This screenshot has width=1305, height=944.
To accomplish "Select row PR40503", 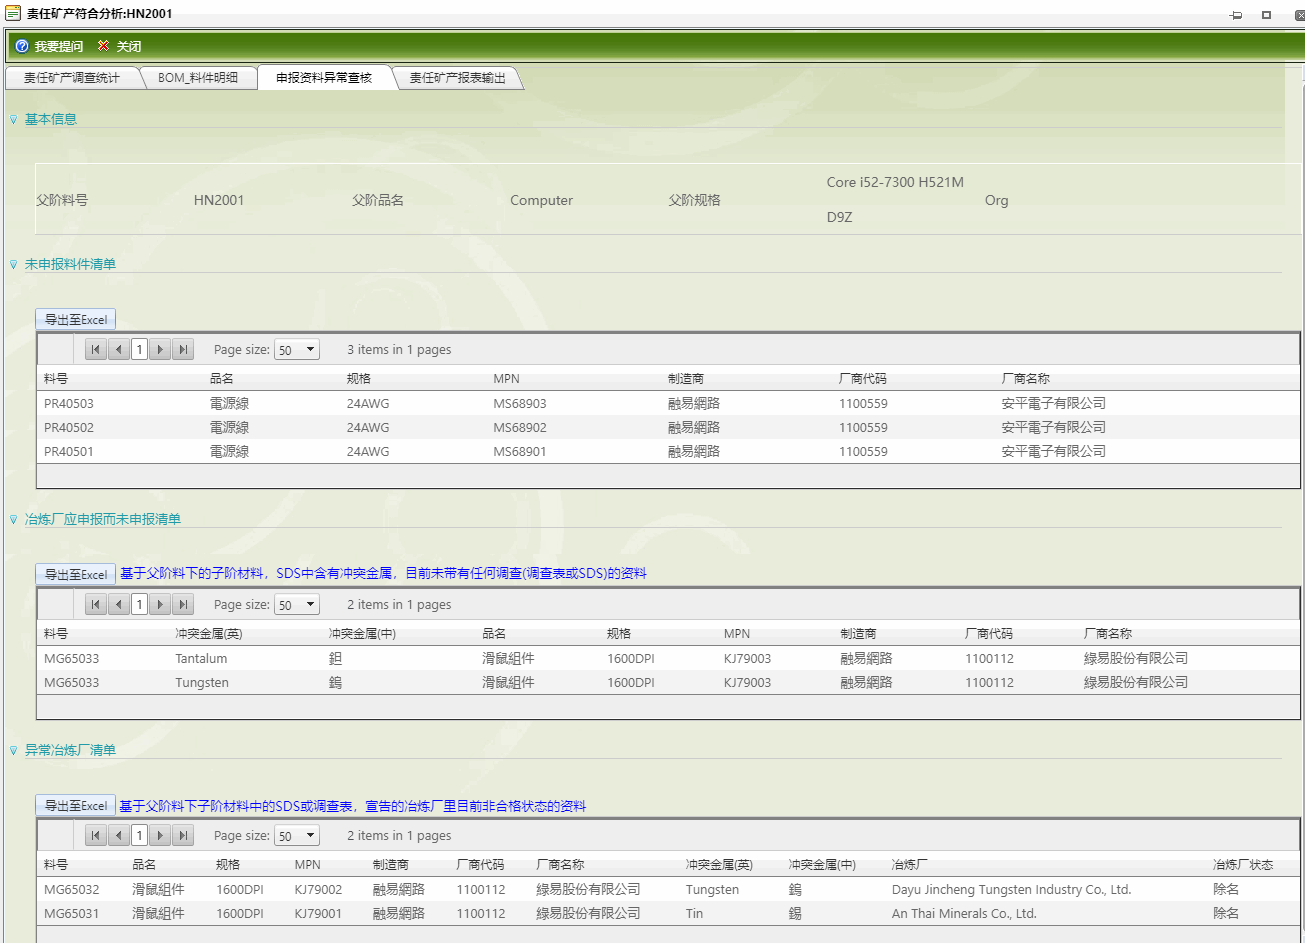I will (x=668, y=404).
